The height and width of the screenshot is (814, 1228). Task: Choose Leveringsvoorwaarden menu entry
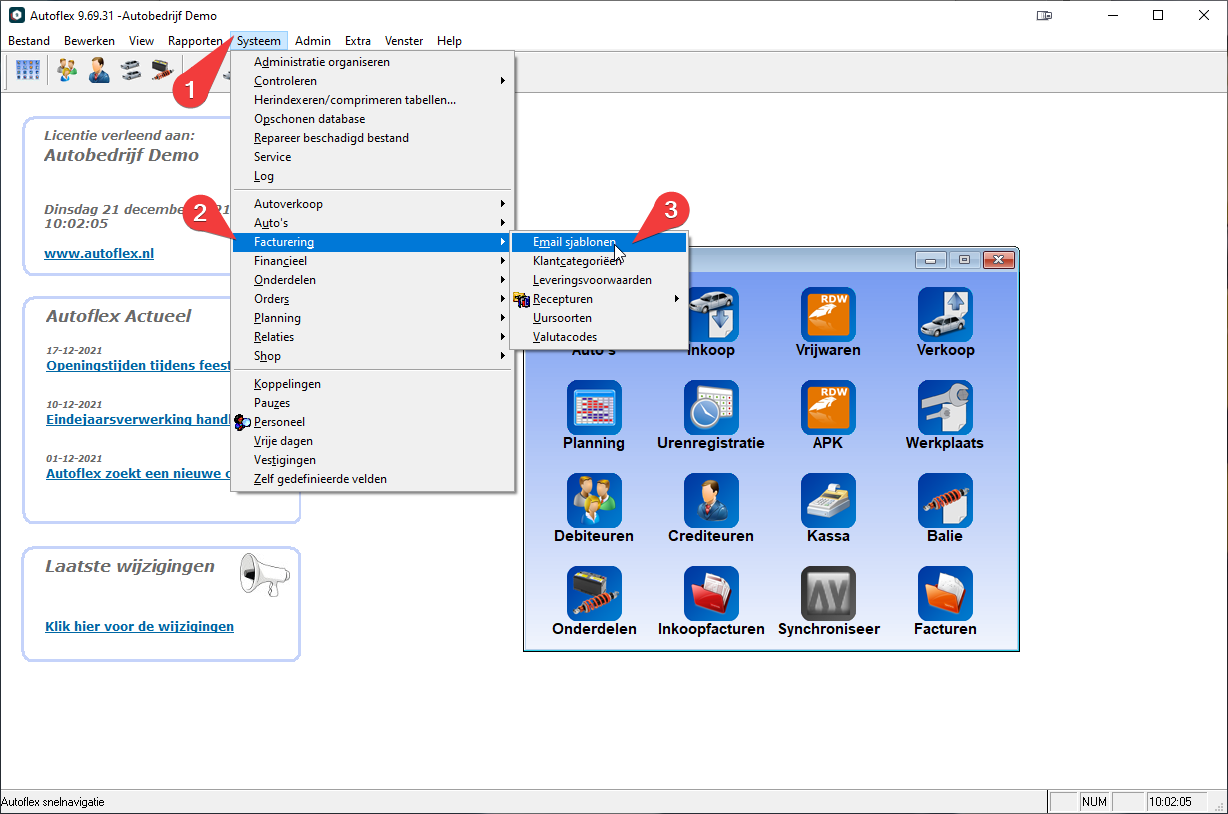pyautogui.click(x=598, y=280)
